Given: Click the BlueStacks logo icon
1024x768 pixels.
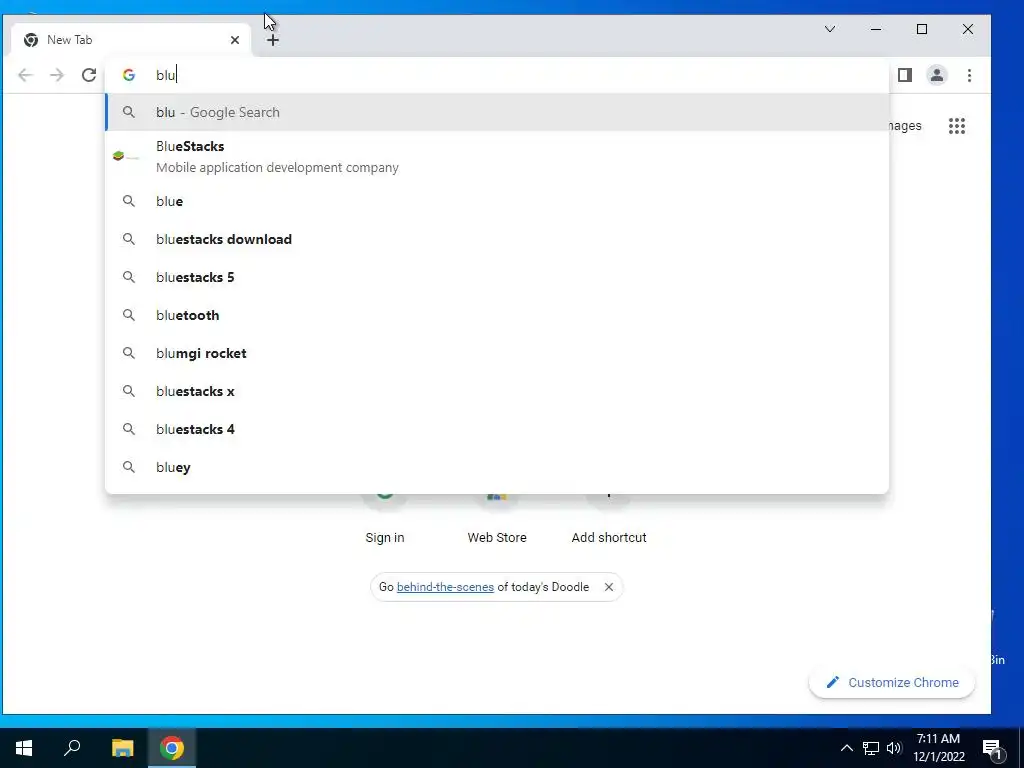Looking at the screenshot, I should tap(125, 156).
